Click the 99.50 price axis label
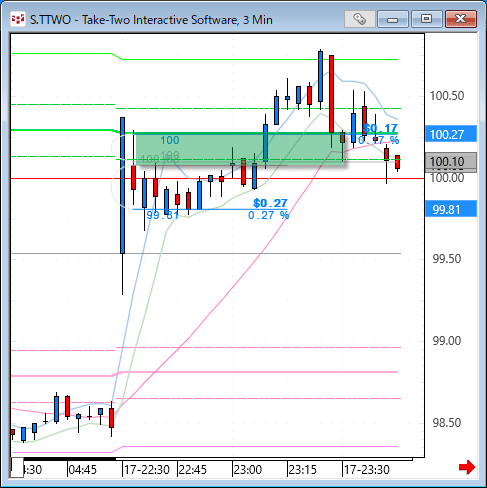The image size is (487, 488). tap(447, 259)
